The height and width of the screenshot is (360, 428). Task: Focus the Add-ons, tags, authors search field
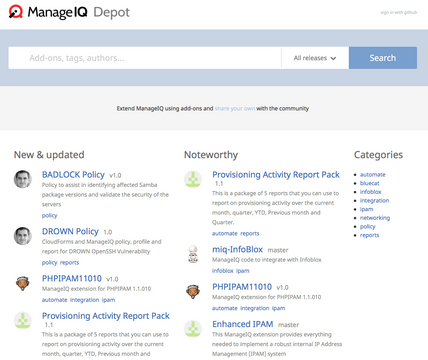(x=145, y=58)
